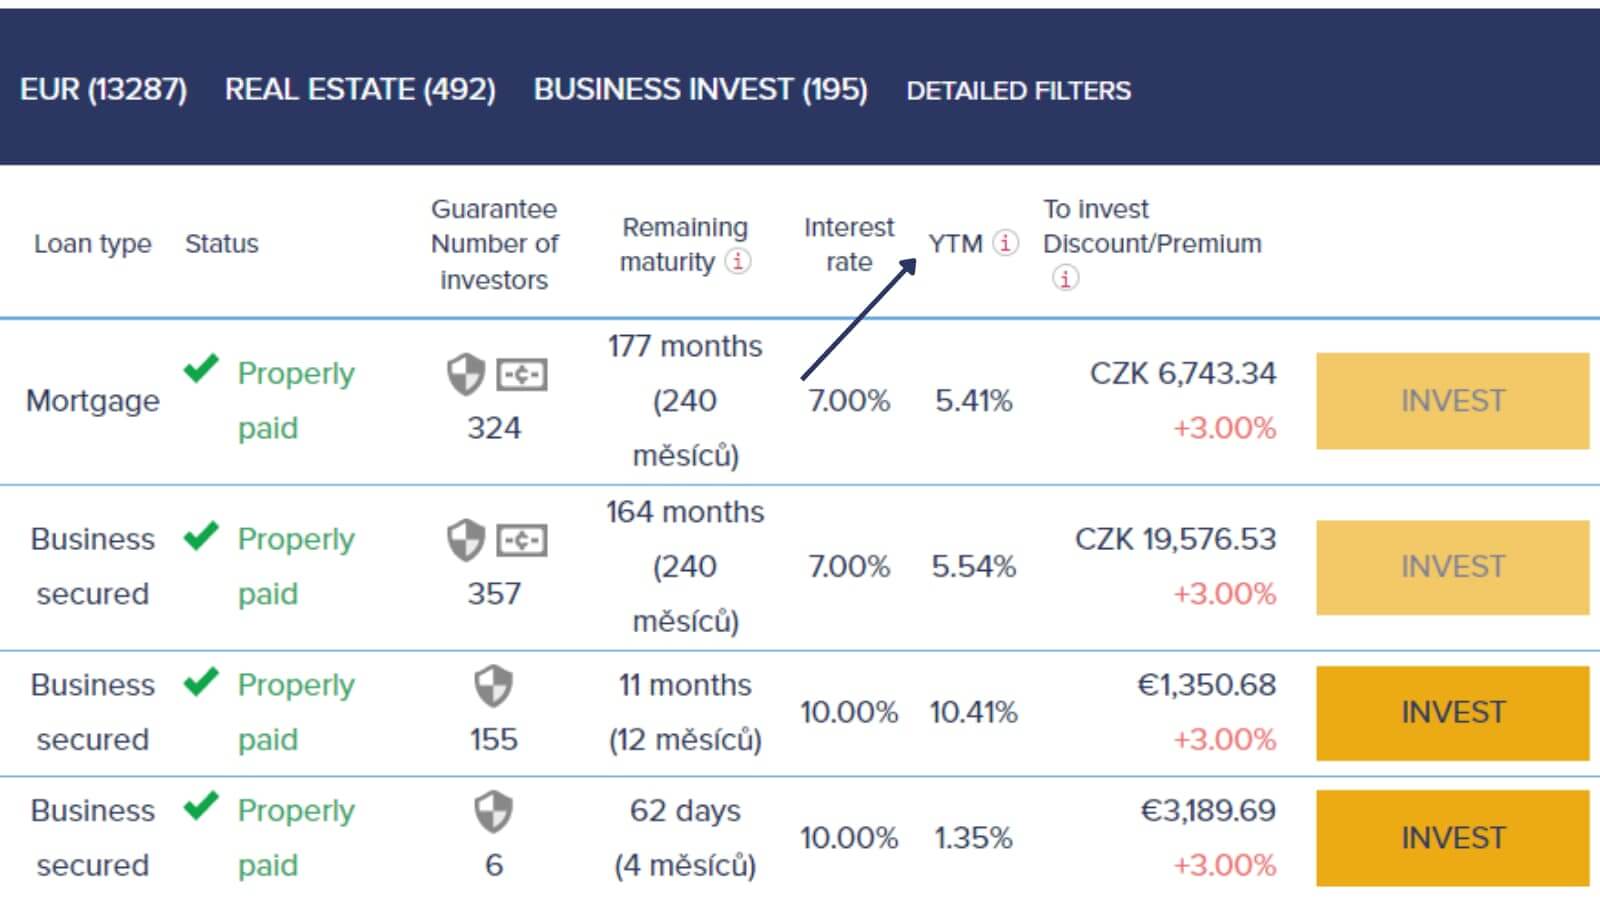
Task: Select the BUSINESS INVEST (195) filter tab
Action: 700,90
